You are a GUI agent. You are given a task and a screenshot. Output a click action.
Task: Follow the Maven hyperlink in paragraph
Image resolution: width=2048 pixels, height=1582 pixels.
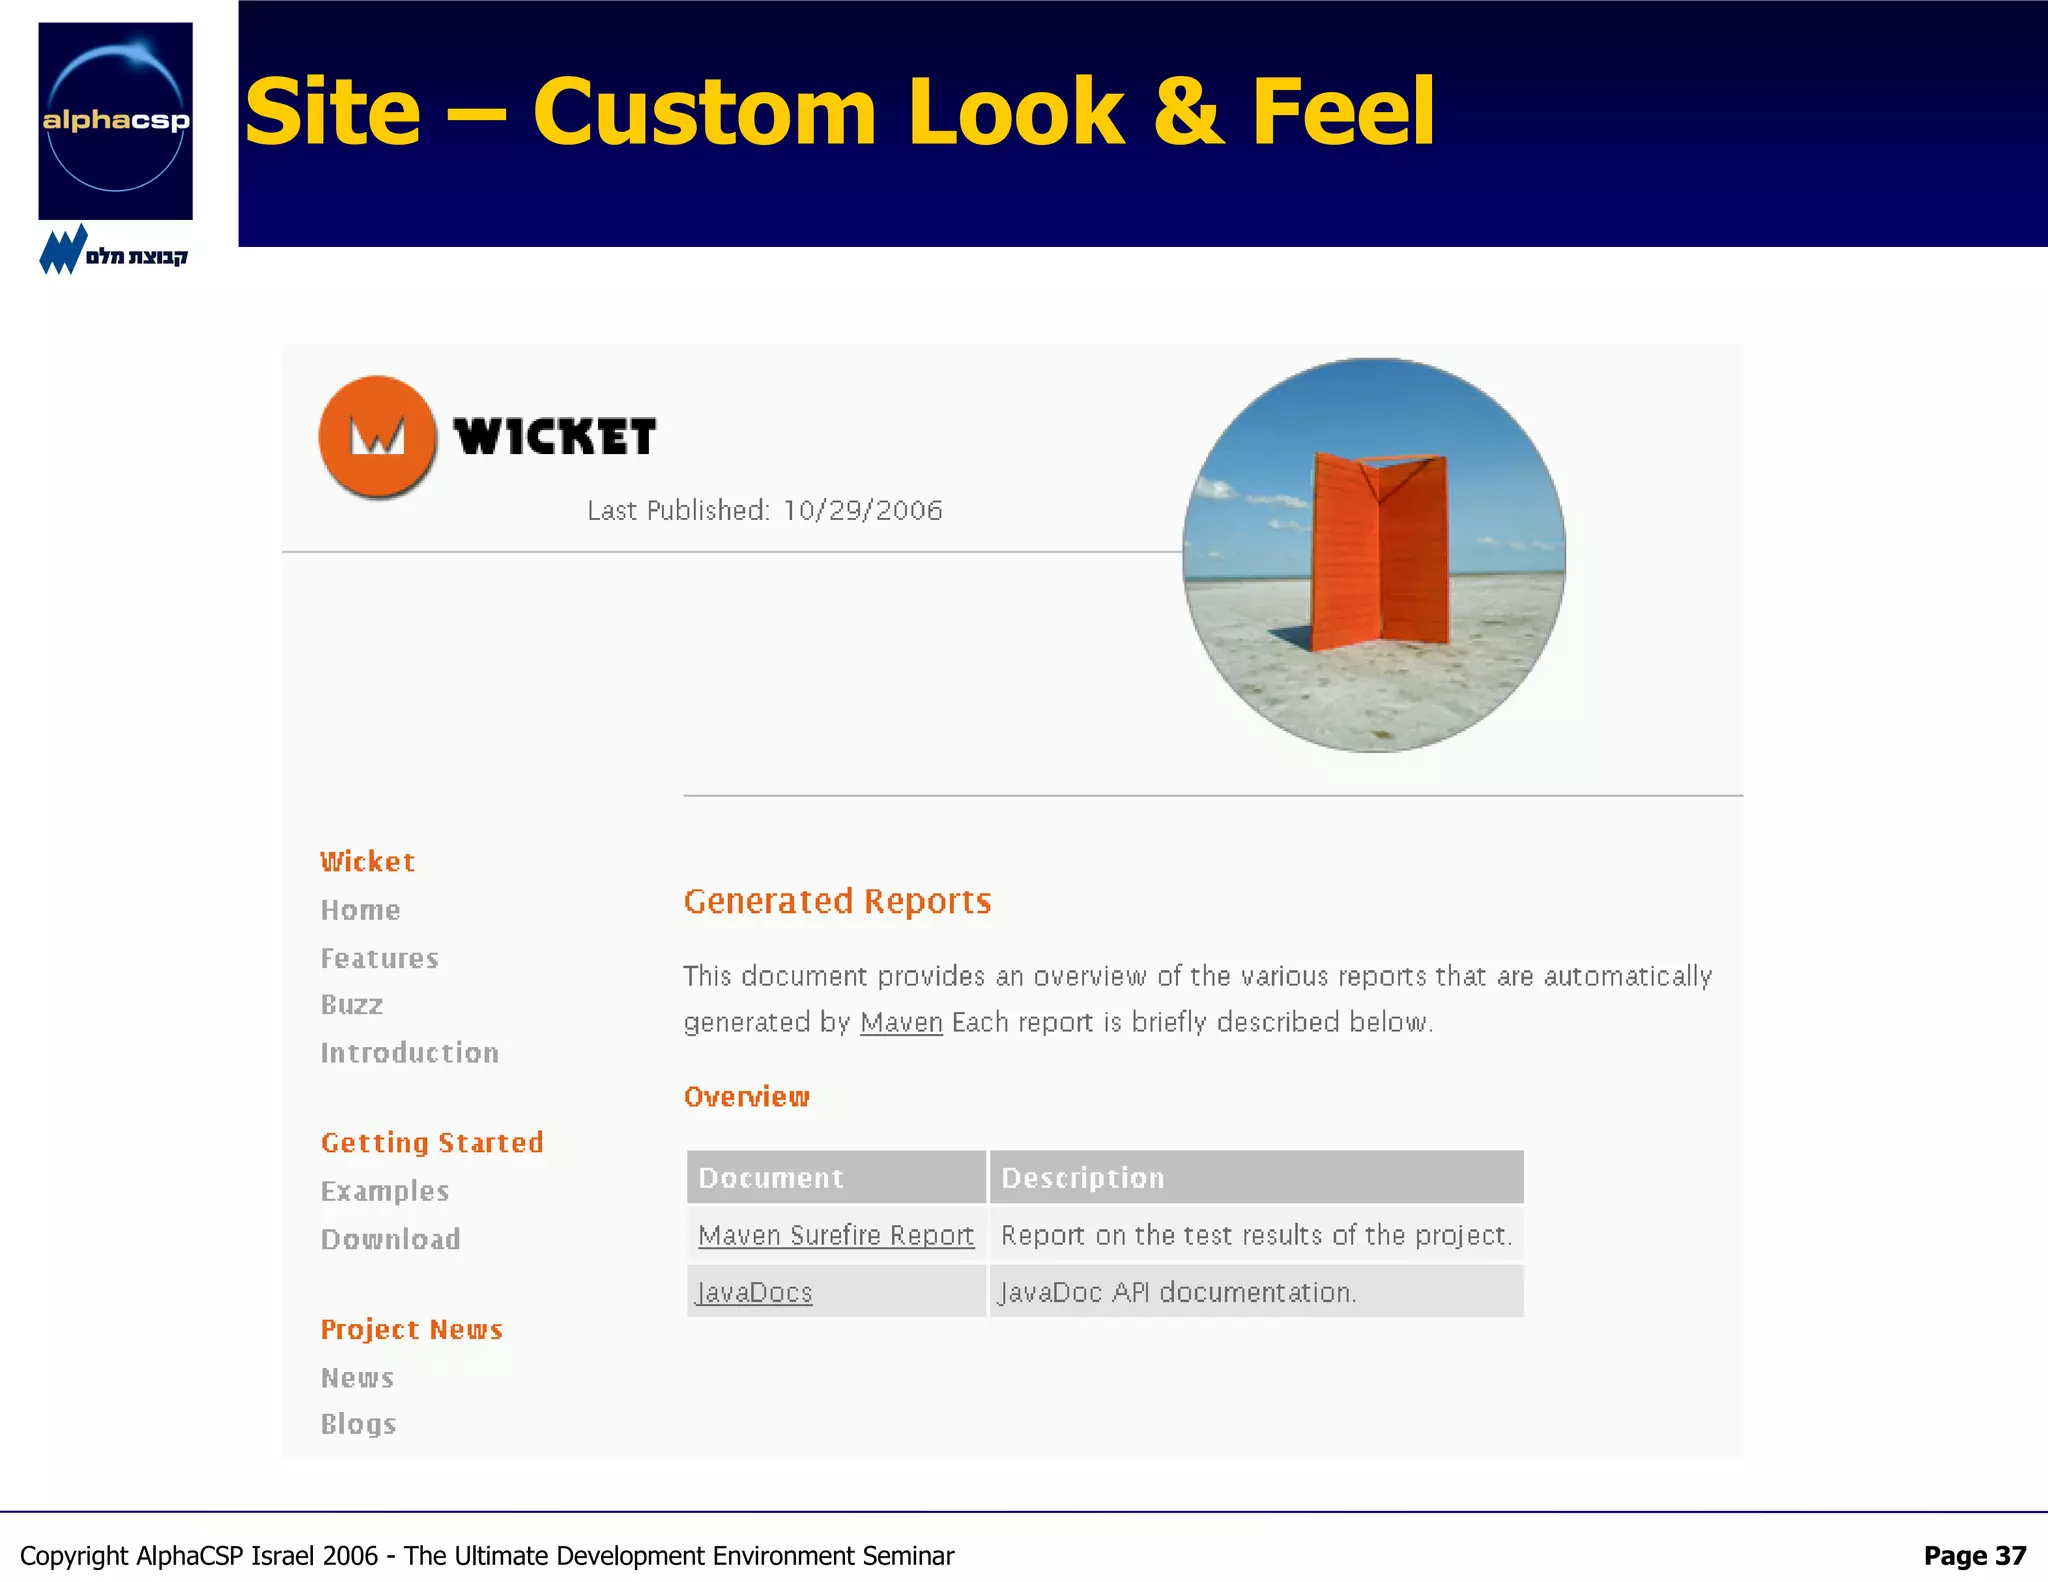point(901,1022)
